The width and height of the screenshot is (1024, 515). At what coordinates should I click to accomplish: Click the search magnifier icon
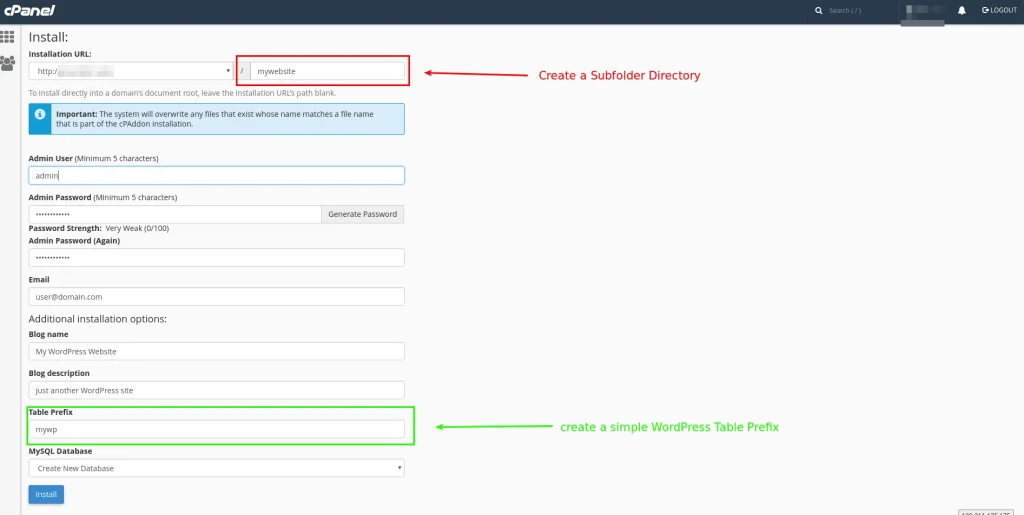819,11
